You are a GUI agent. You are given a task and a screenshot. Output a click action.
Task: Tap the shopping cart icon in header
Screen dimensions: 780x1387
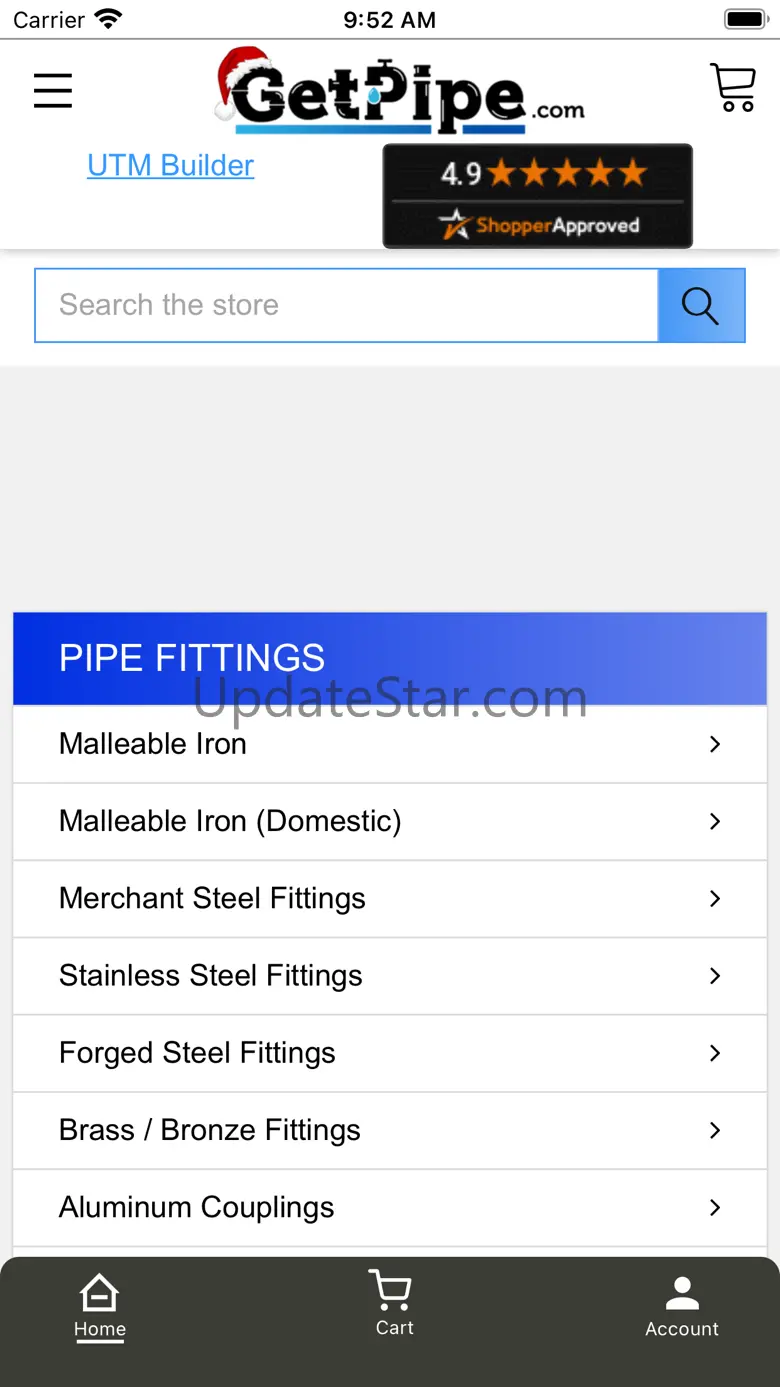(x=732, y=88)
